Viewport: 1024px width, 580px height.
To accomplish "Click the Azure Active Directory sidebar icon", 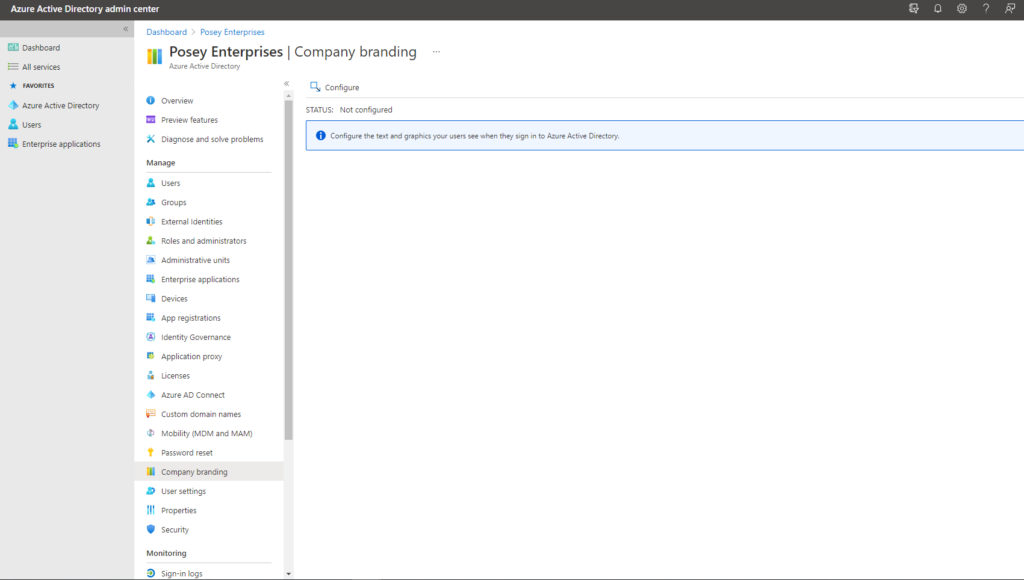I will [x=13, y=105].
